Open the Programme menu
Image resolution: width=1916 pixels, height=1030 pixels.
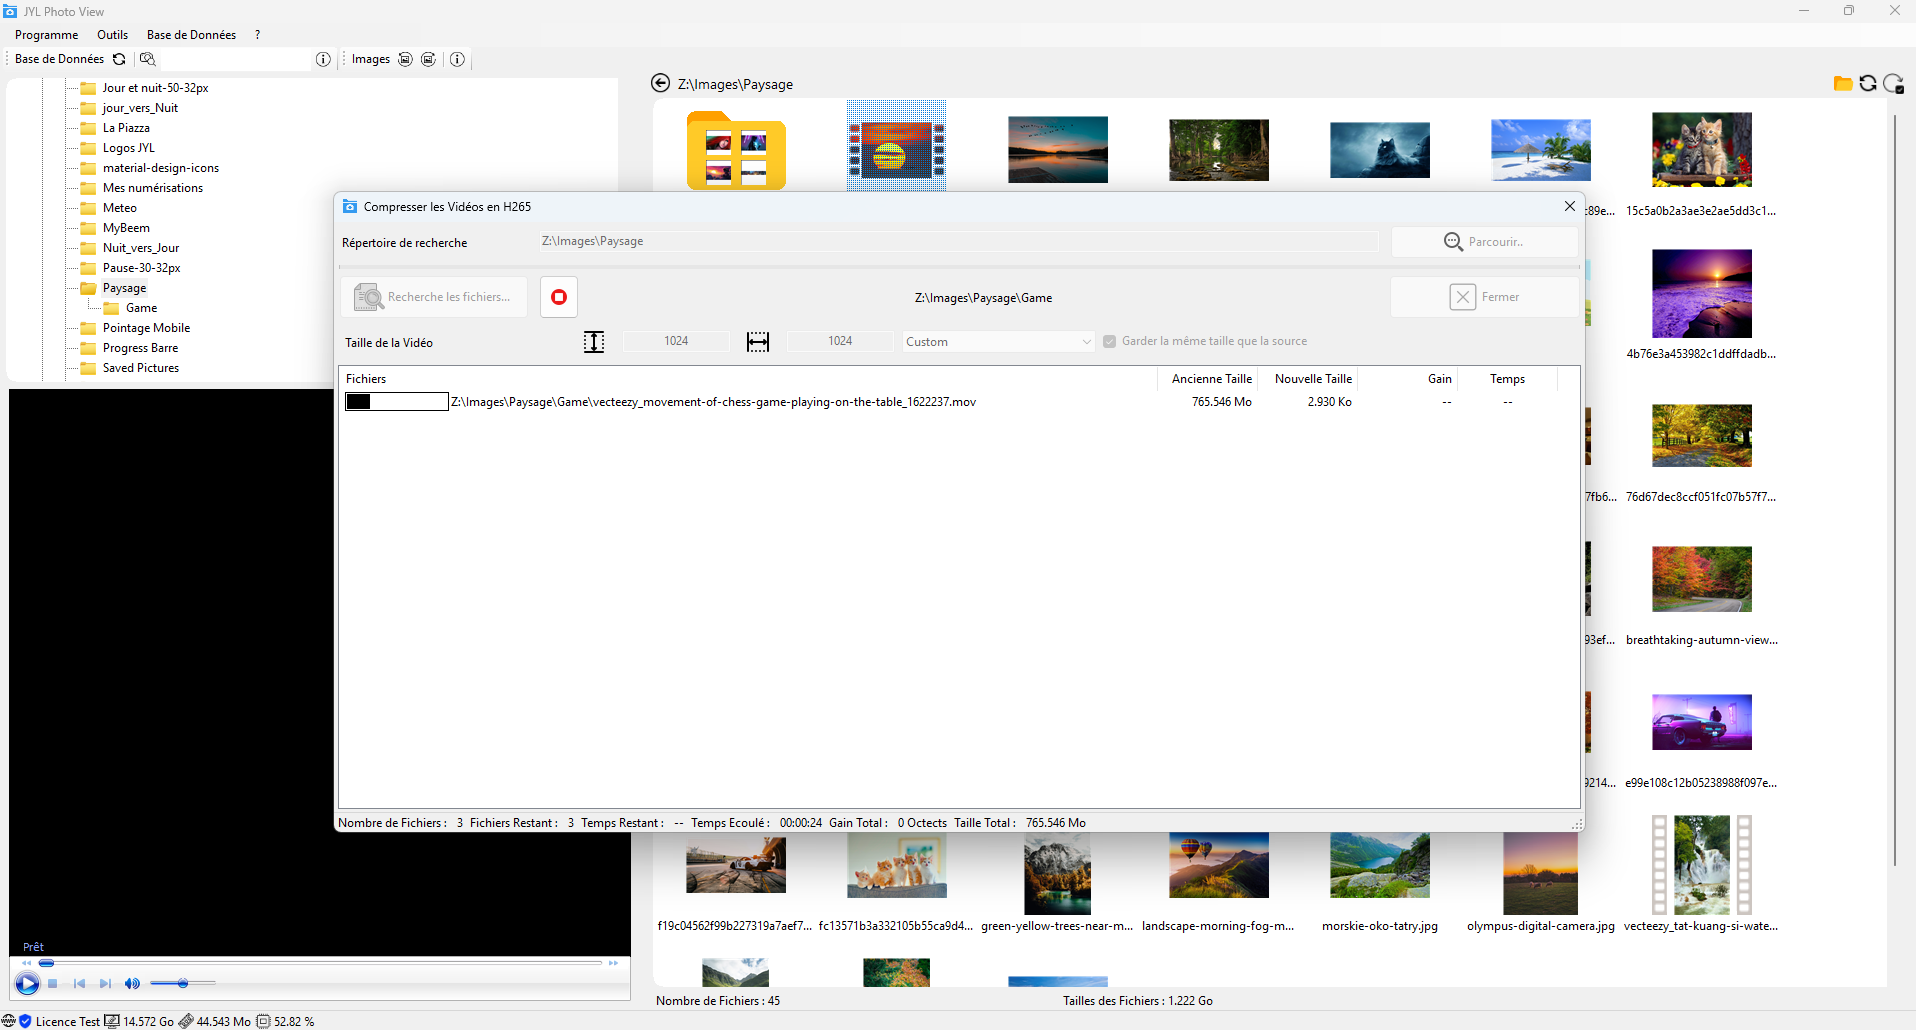(x=46, y=35)
